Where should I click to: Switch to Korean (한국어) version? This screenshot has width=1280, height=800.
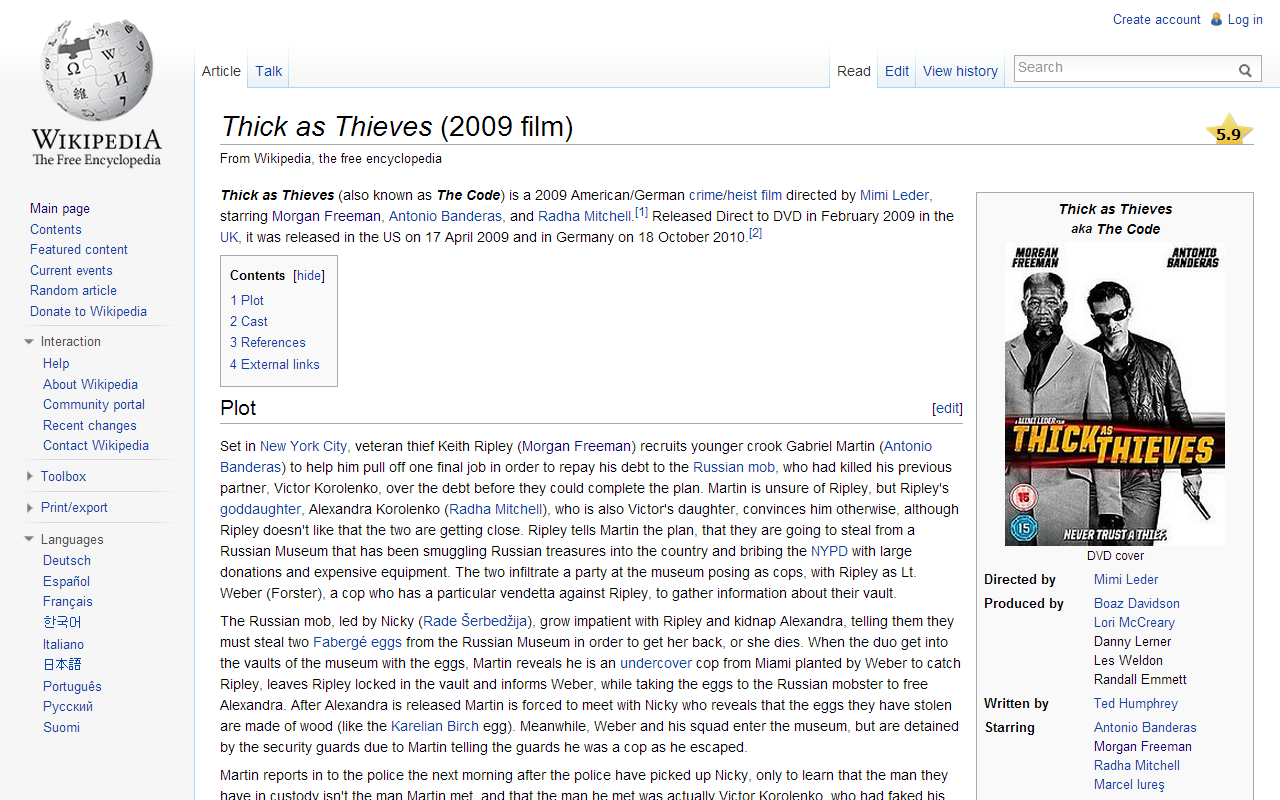click(62, 623)
